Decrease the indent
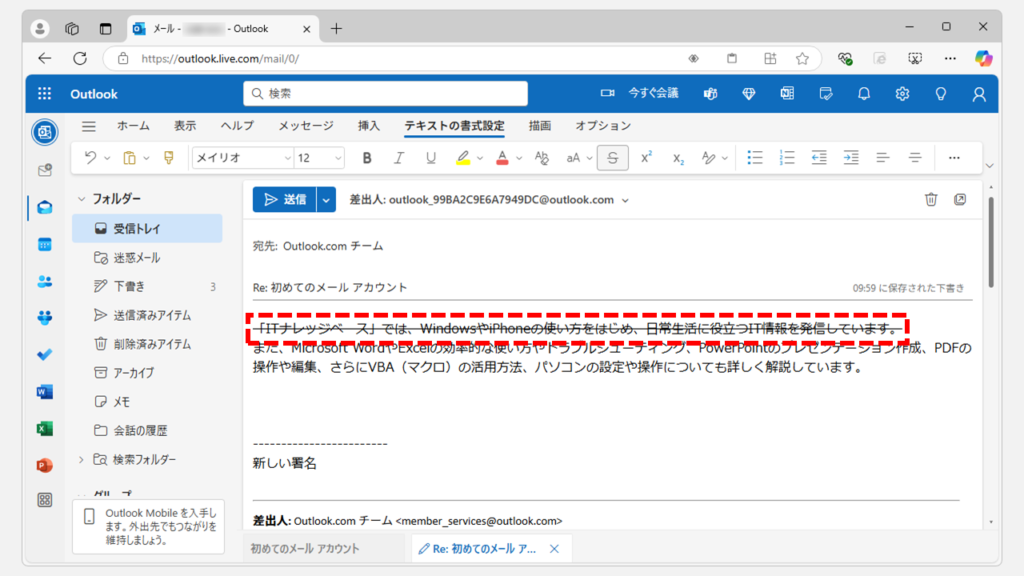 click(x=819, y=157)
